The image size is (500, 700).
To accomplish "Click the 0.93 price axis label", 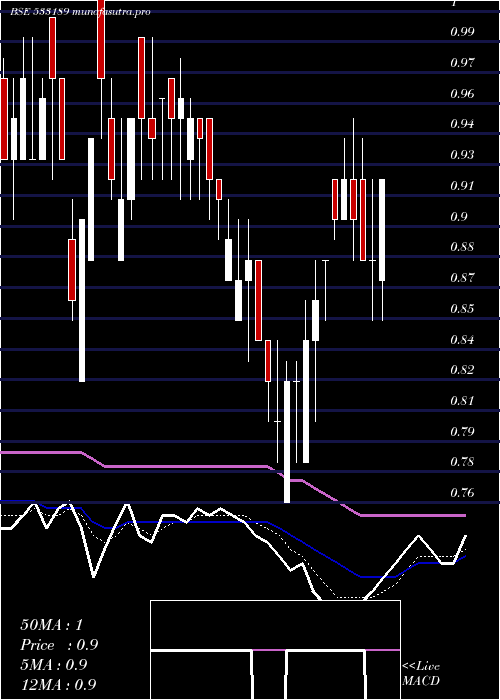I will point(462,155).
